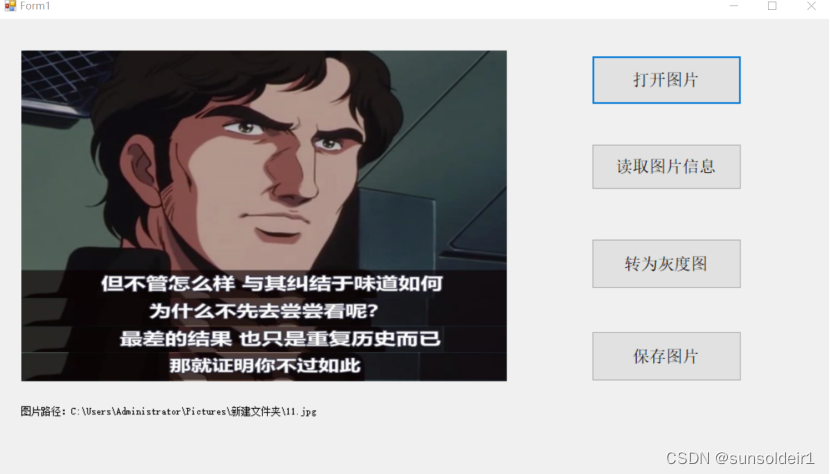Click the subtitle line 那就证明你不过如此
830x474 pixels.
[265, 365]
